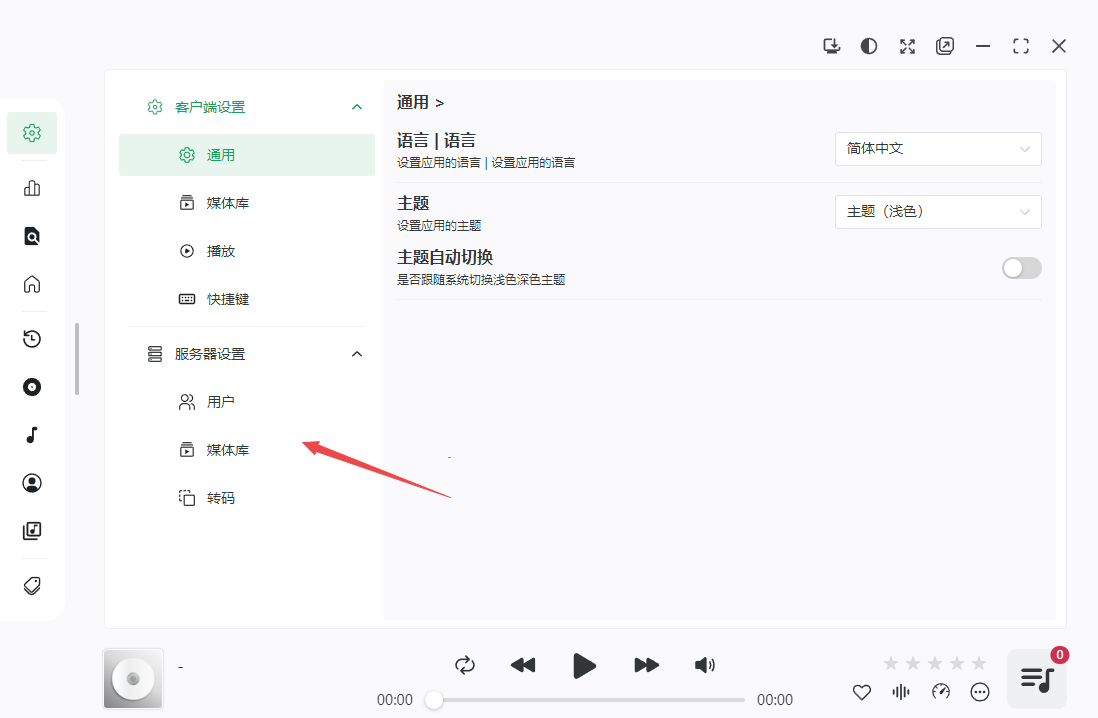The height and width of the screenshot is (718, 1098).
Task: Open 用户 under server settings
Action: [x=220, y=402]
